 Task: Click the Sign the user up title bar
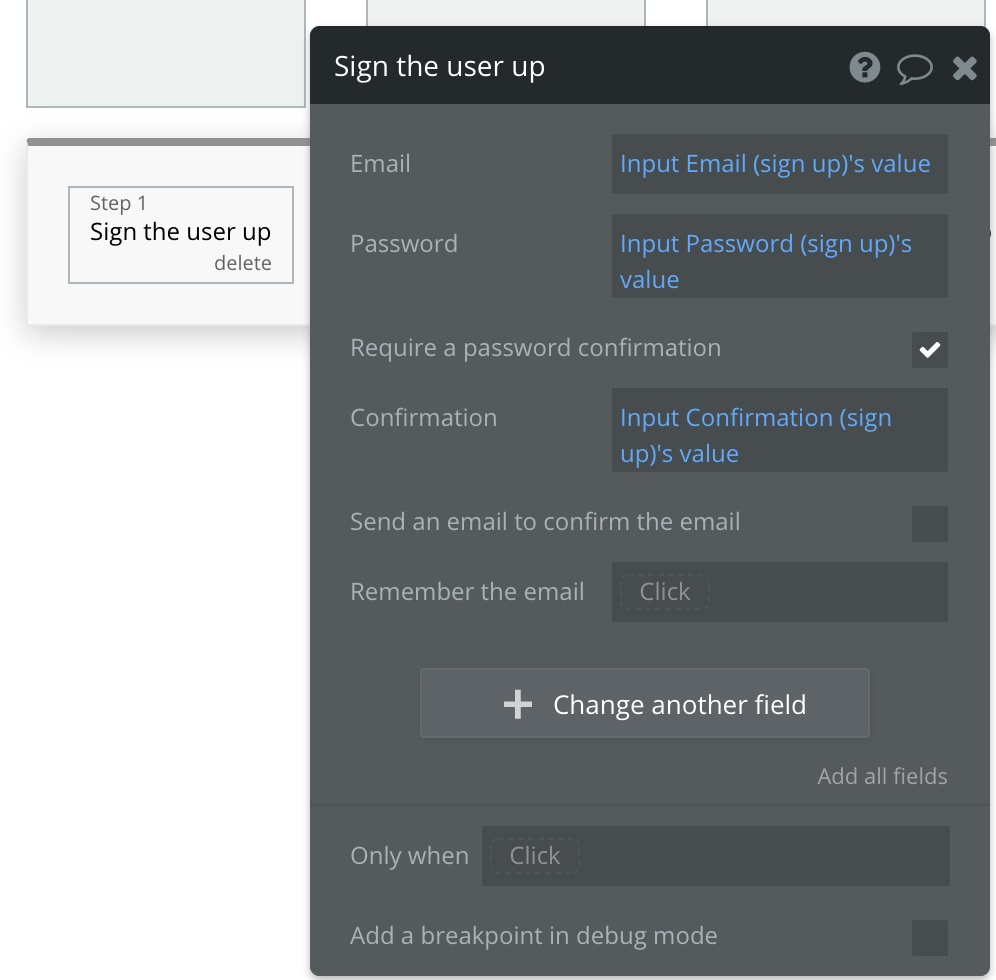tap(440, 66)
